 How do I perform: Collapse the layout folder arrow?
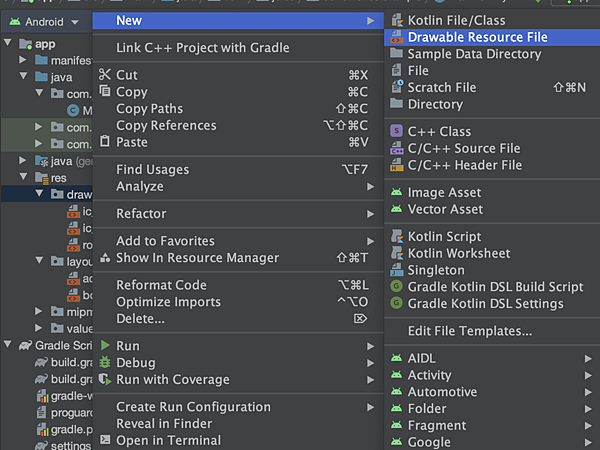pos(39,260)
